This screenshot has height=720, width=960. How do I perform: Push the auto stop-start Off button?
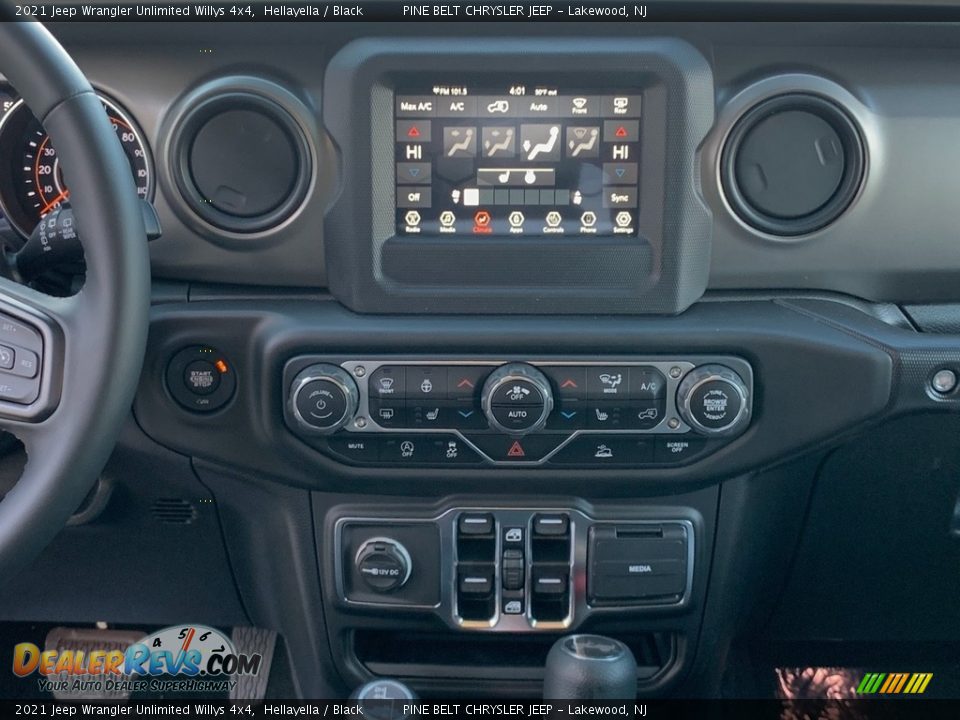pyautogui.click(x=407, y=449)
